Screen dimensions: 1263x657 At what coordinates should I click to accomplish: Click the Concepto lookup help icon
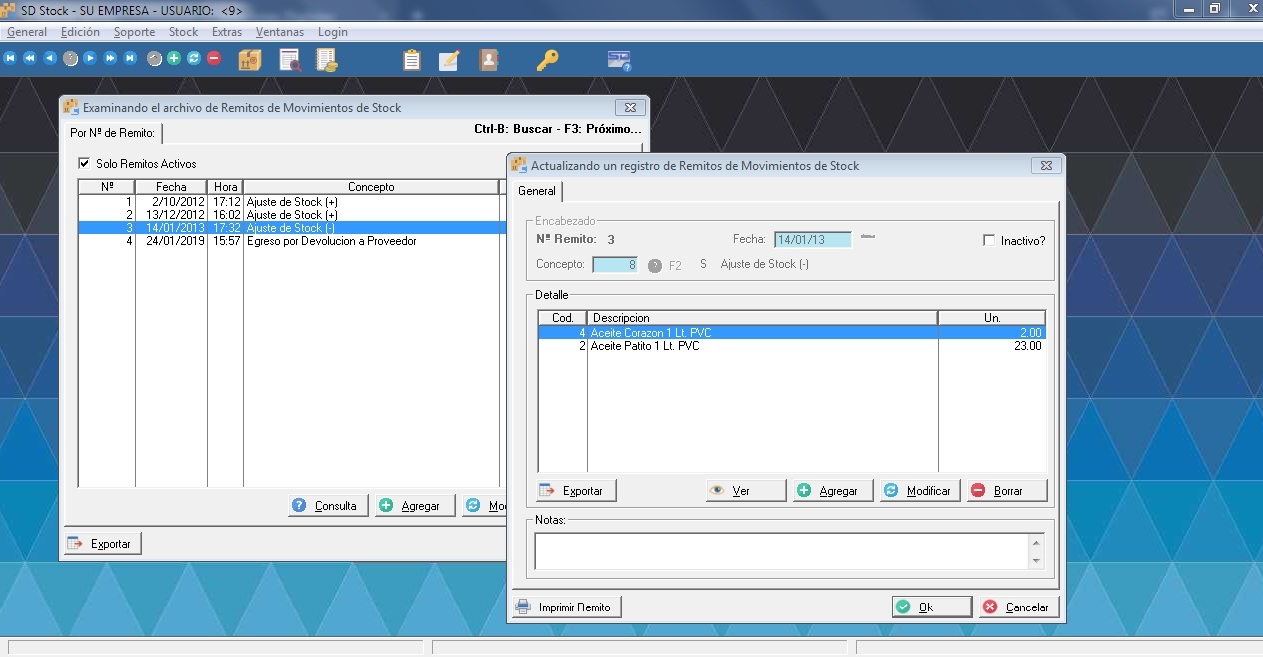[655, 265]
